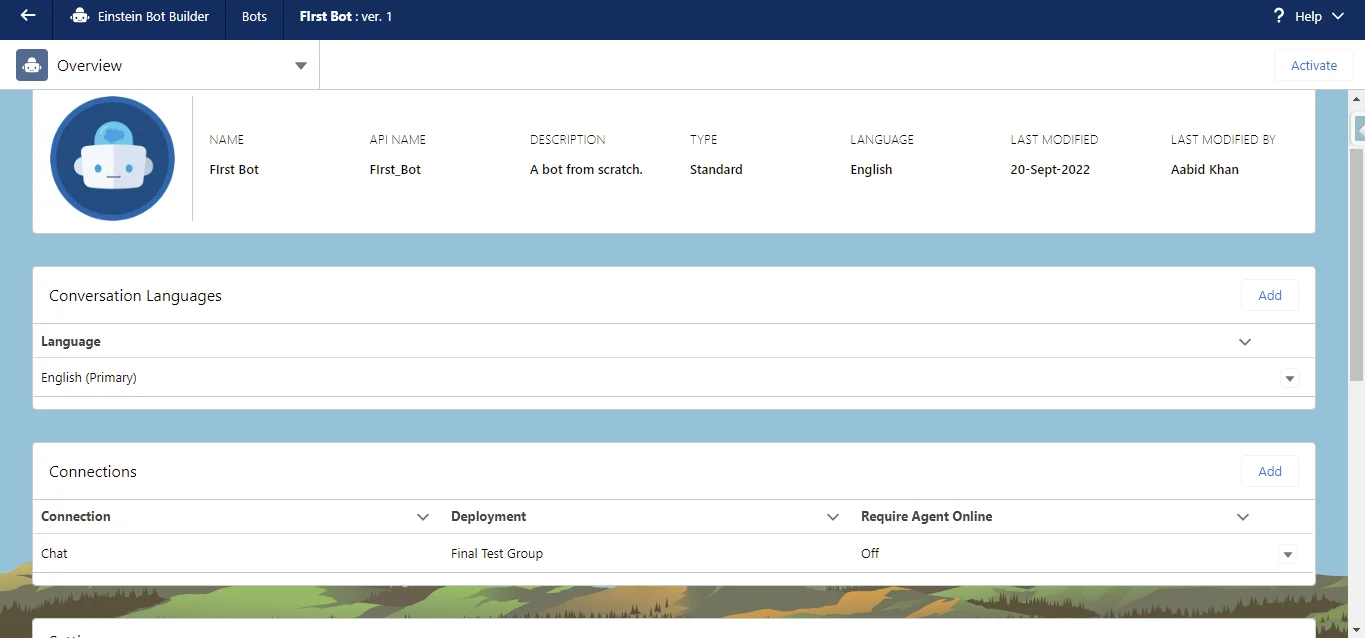Click the back arrow icon

[x=28, y=16]
